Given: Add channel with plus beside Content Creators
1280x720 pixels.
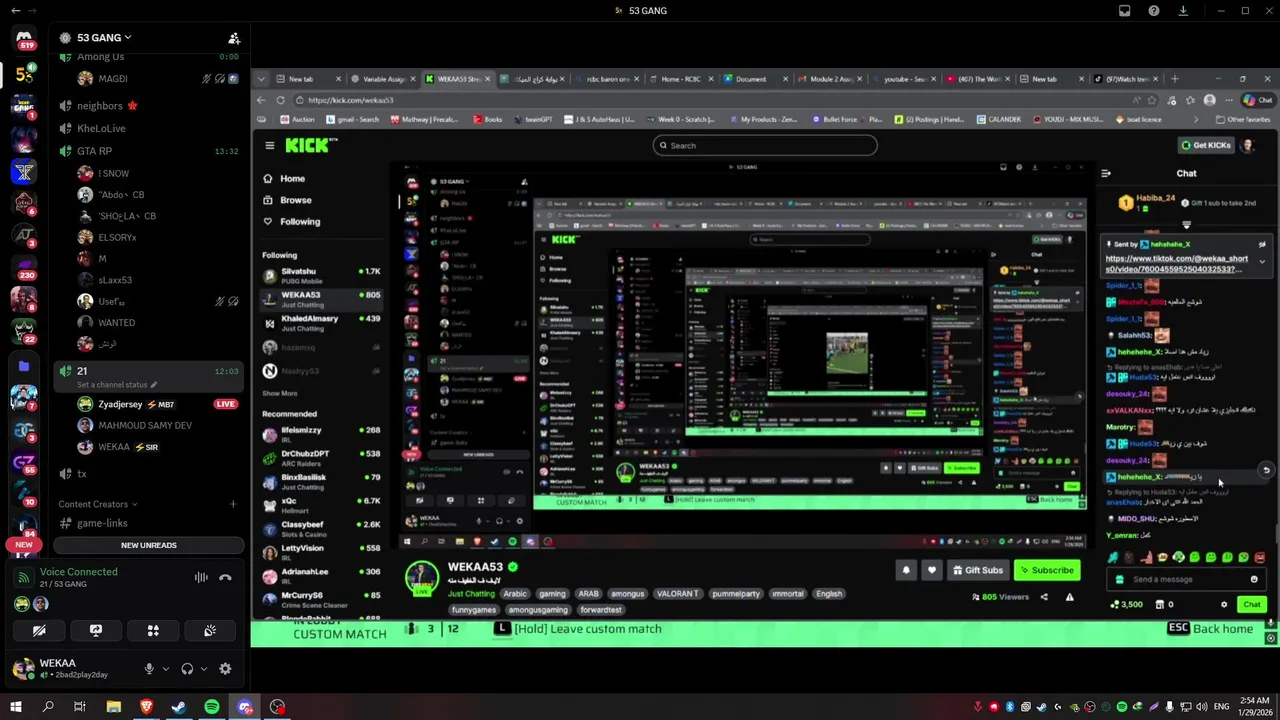Looking at the screenshot, I should click(233, 504).
